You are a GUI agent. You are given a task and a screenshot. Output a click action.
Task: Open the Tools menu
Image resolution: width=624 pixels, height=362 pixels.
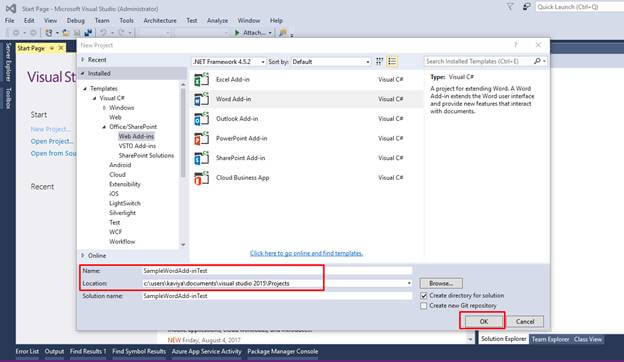pos(127,20)
